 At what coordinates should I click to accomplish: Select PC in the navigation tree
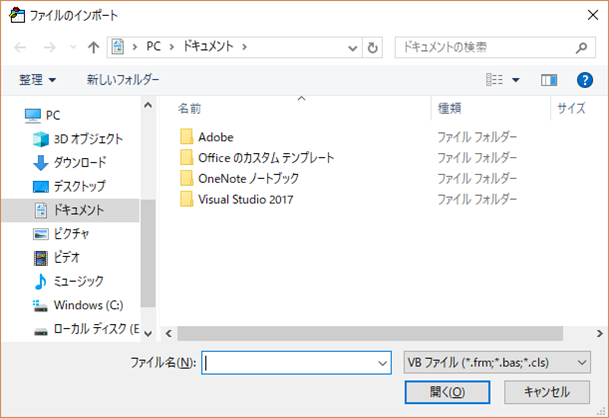click(x=53, y=115)
